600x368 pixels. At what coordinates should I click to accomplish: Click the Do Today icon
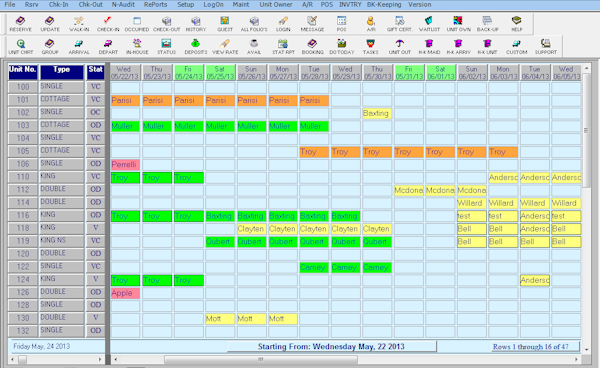pyautogui.click(x=342, y=47)
